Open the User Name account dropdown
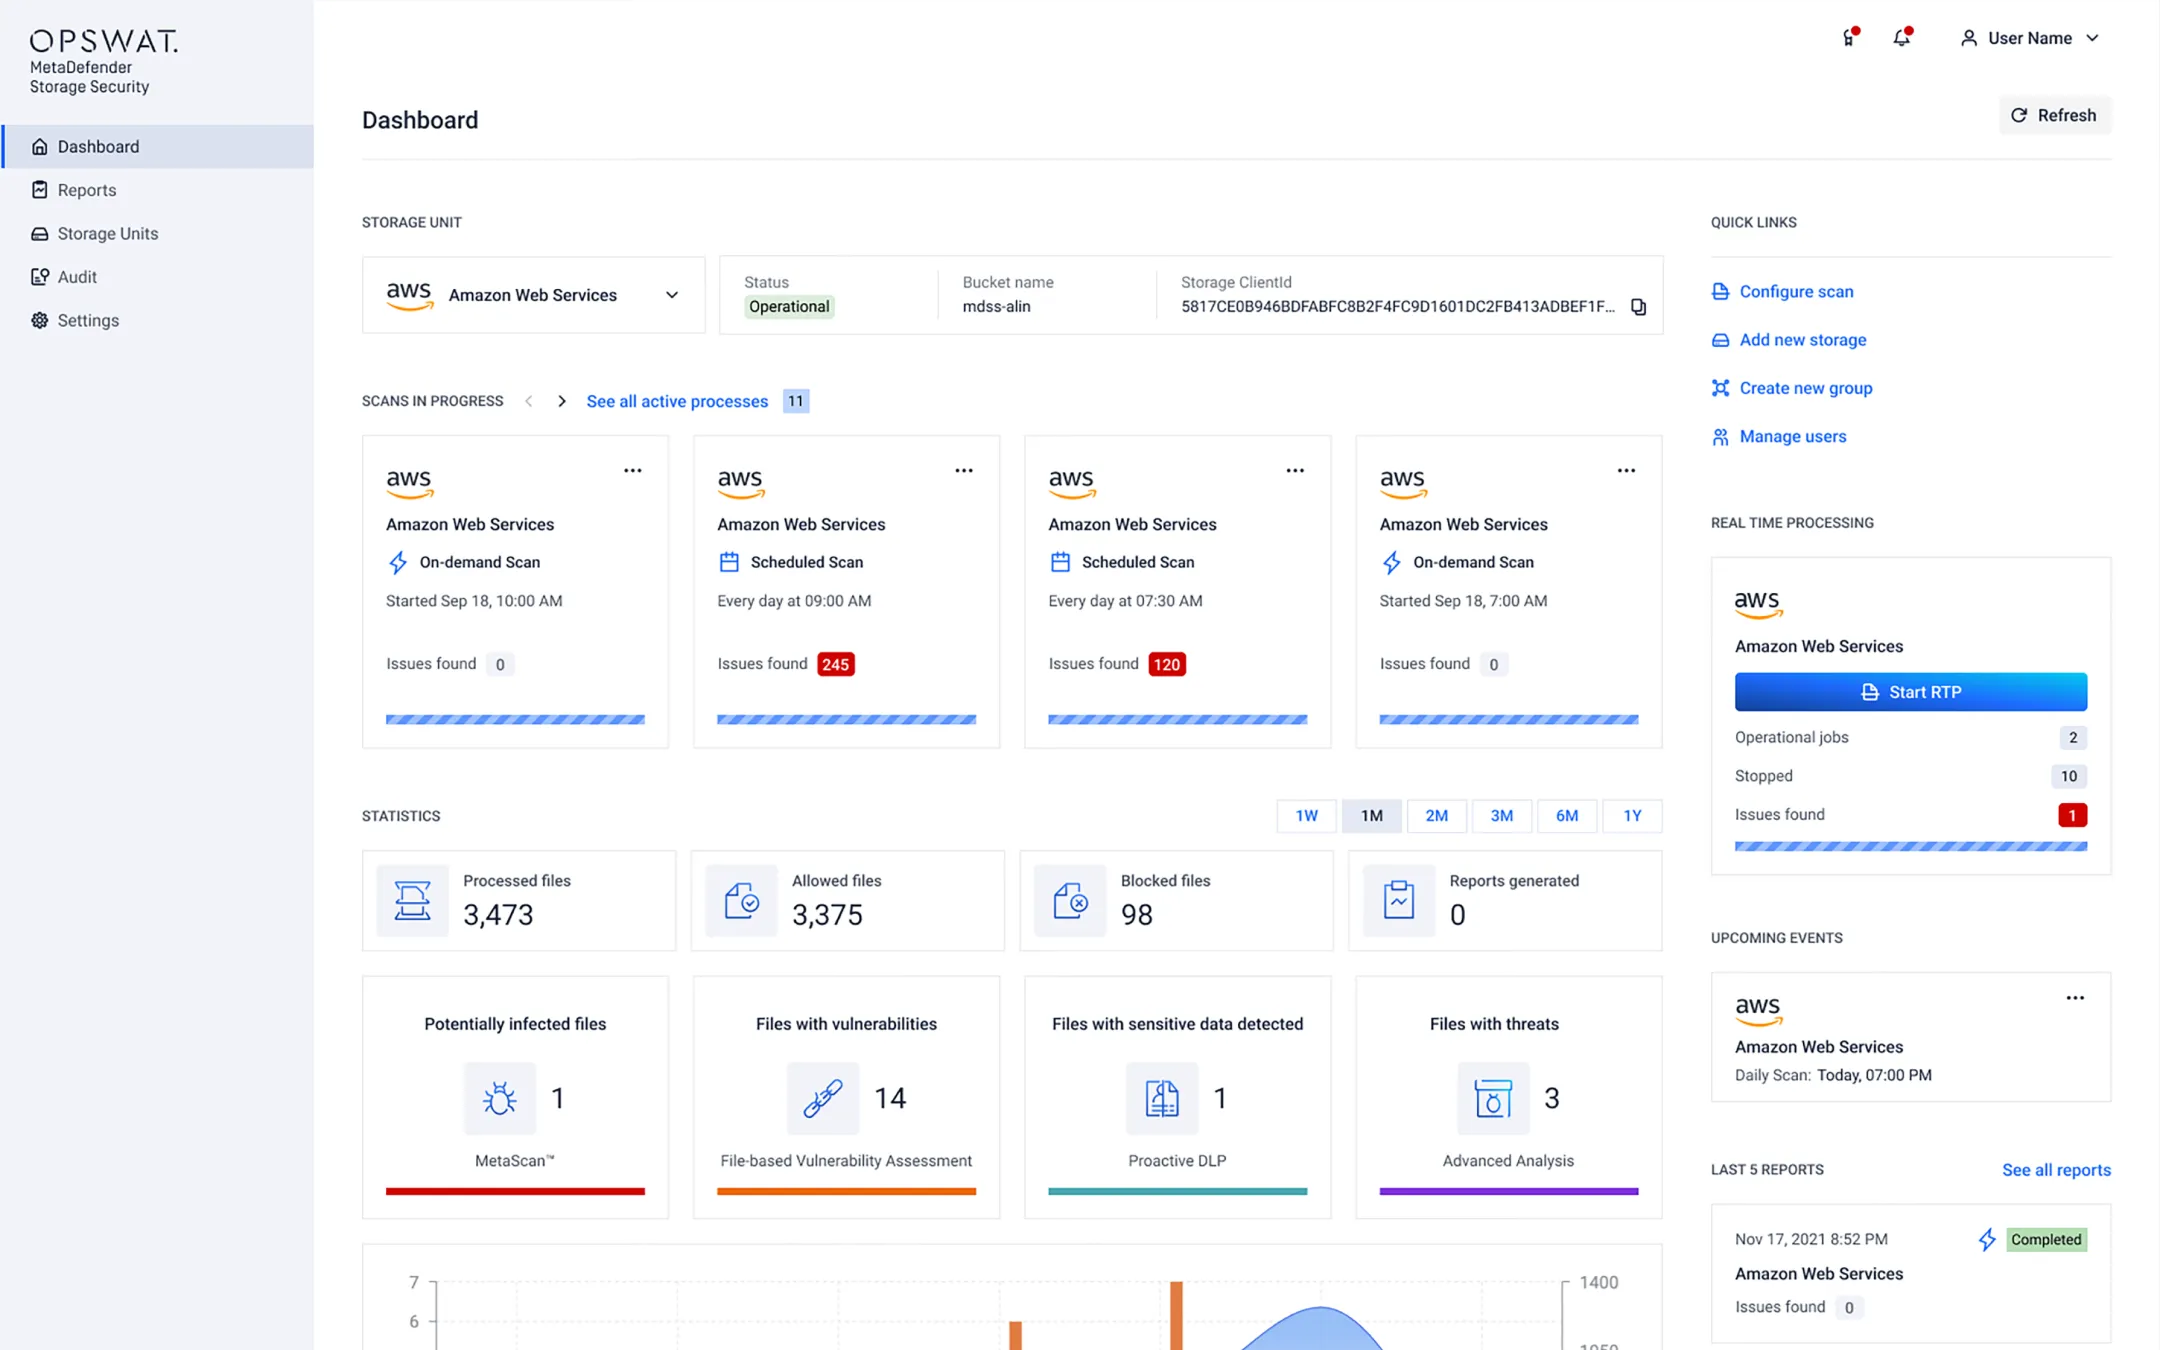2160x1350 pixels. click(x=2030, y=37)
